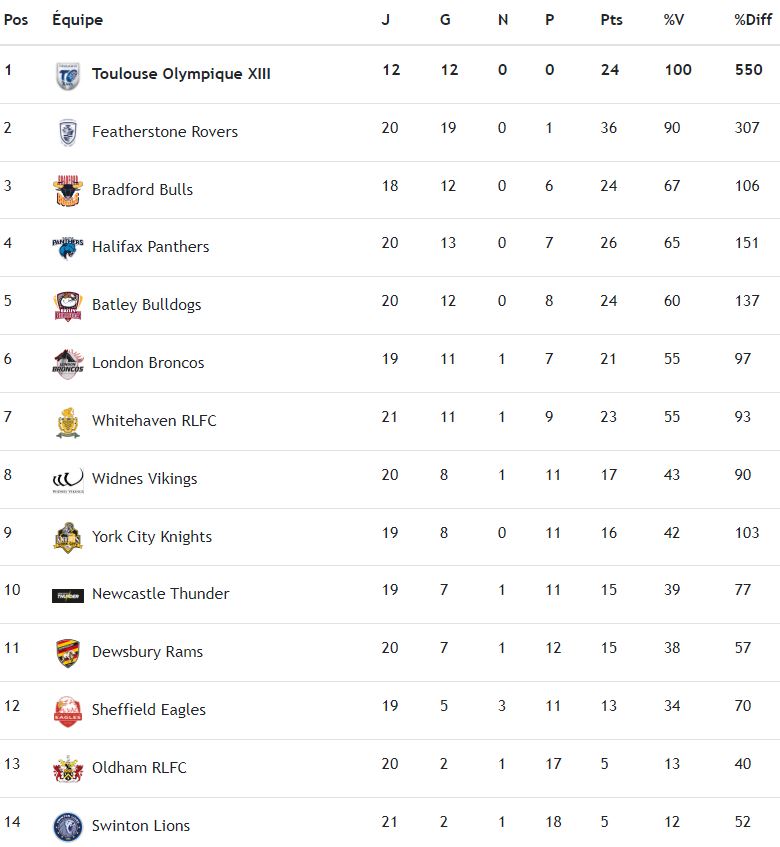Select the Pos column header
The width and height of the screenshot is (780, 847).
[16, 20]
